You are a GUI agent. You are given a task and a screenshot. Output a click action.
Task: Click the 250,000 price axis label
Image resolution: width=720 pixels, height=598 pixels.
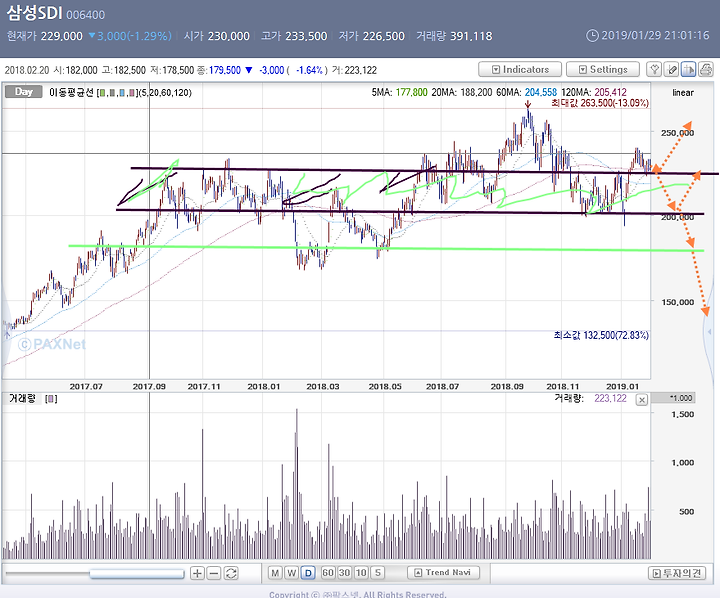pyautogui.click(x=677, y=133)
